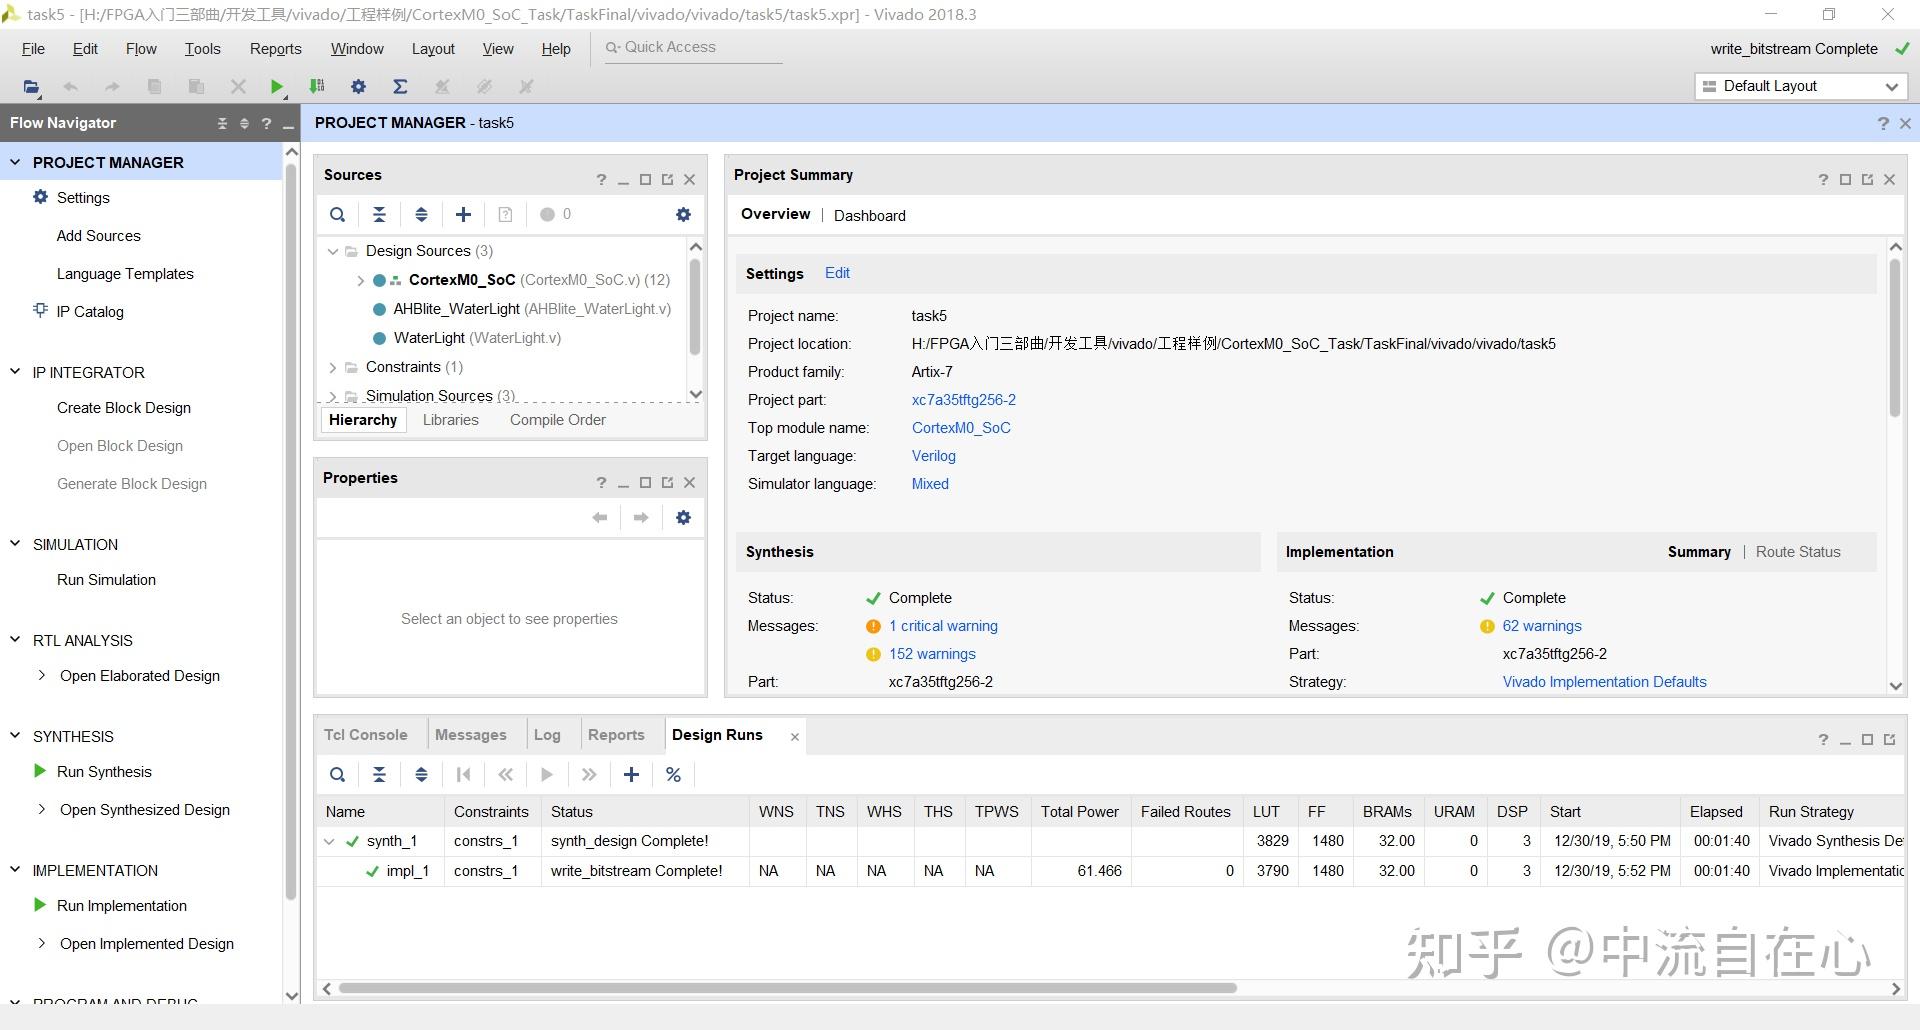Click the Open Project toolbar icon
Viewport: 1920px width, 1030px height.
tap(31, 87)
